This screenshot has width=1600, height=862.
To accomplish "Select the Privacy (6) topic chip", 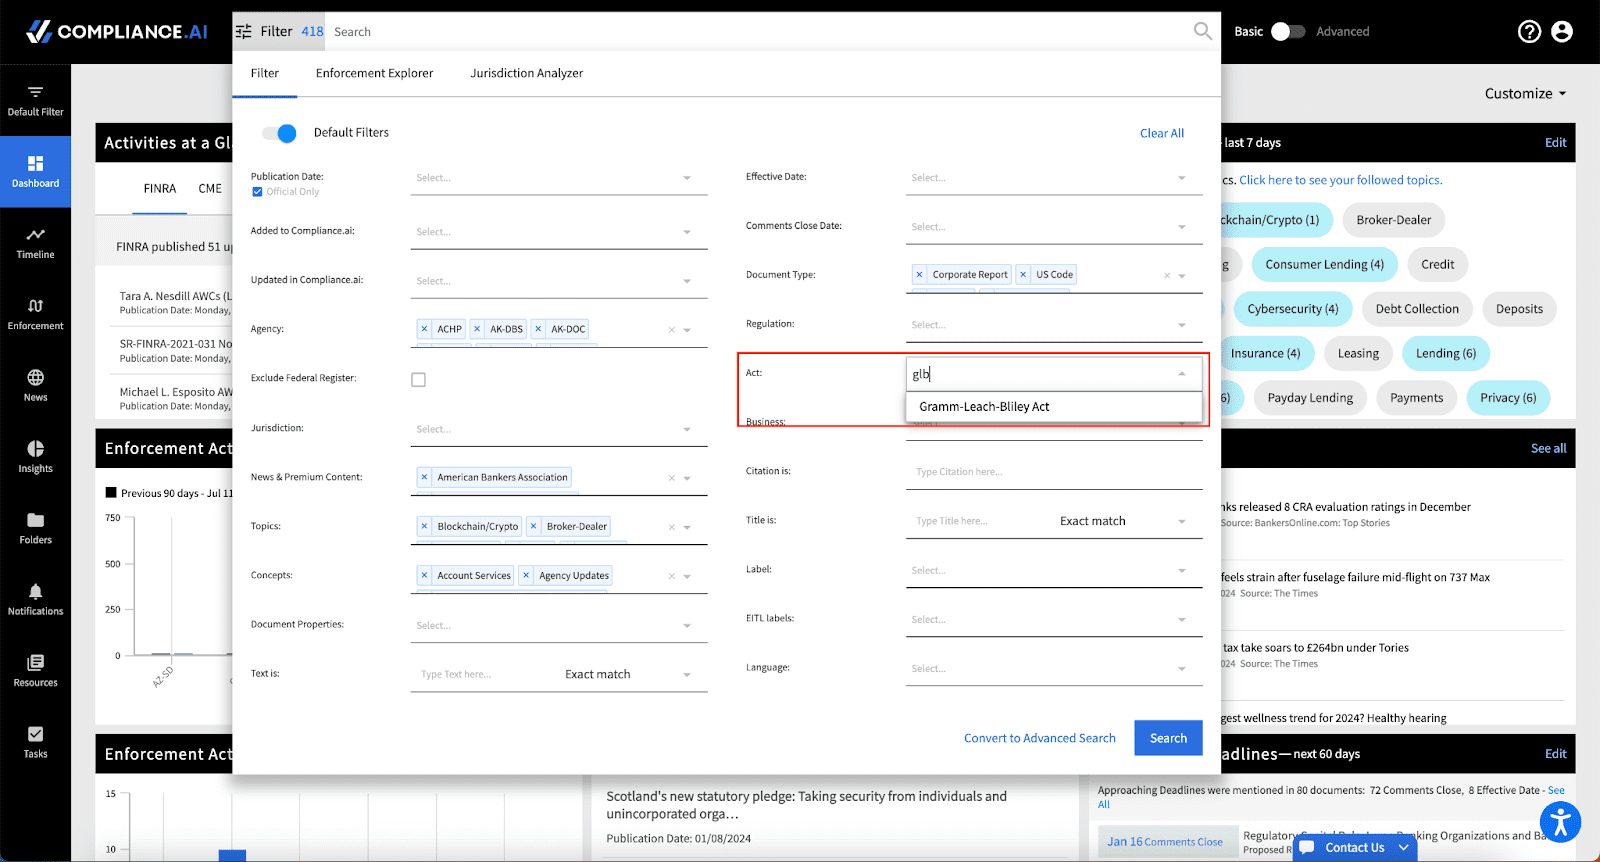I will (1508, 398).
